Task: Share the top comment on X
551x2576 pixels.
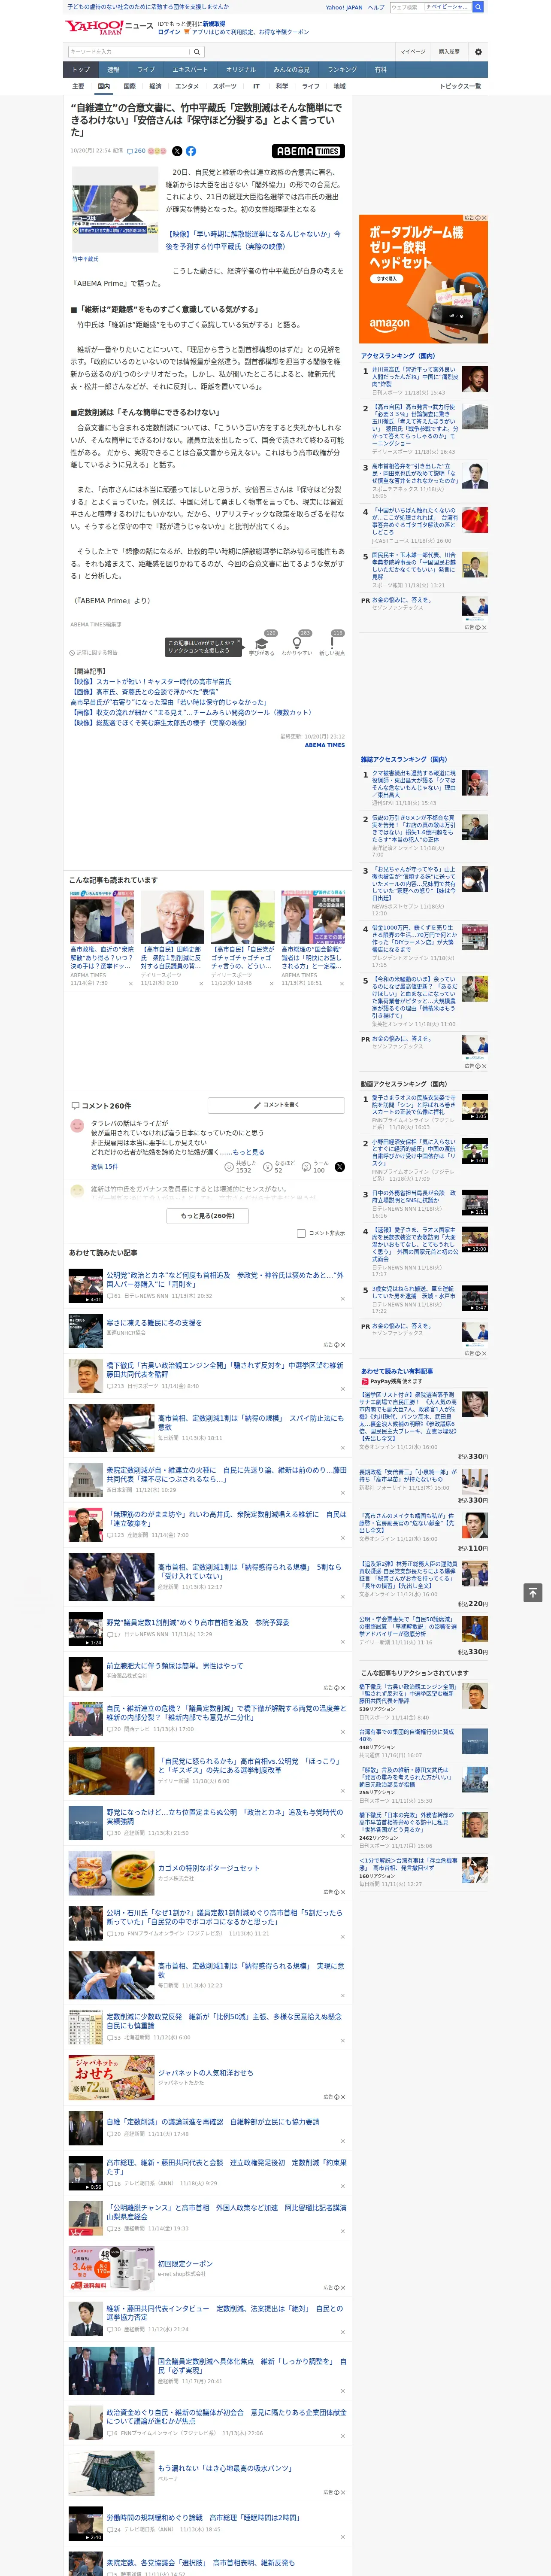Action: click(x=340, y=1167)
